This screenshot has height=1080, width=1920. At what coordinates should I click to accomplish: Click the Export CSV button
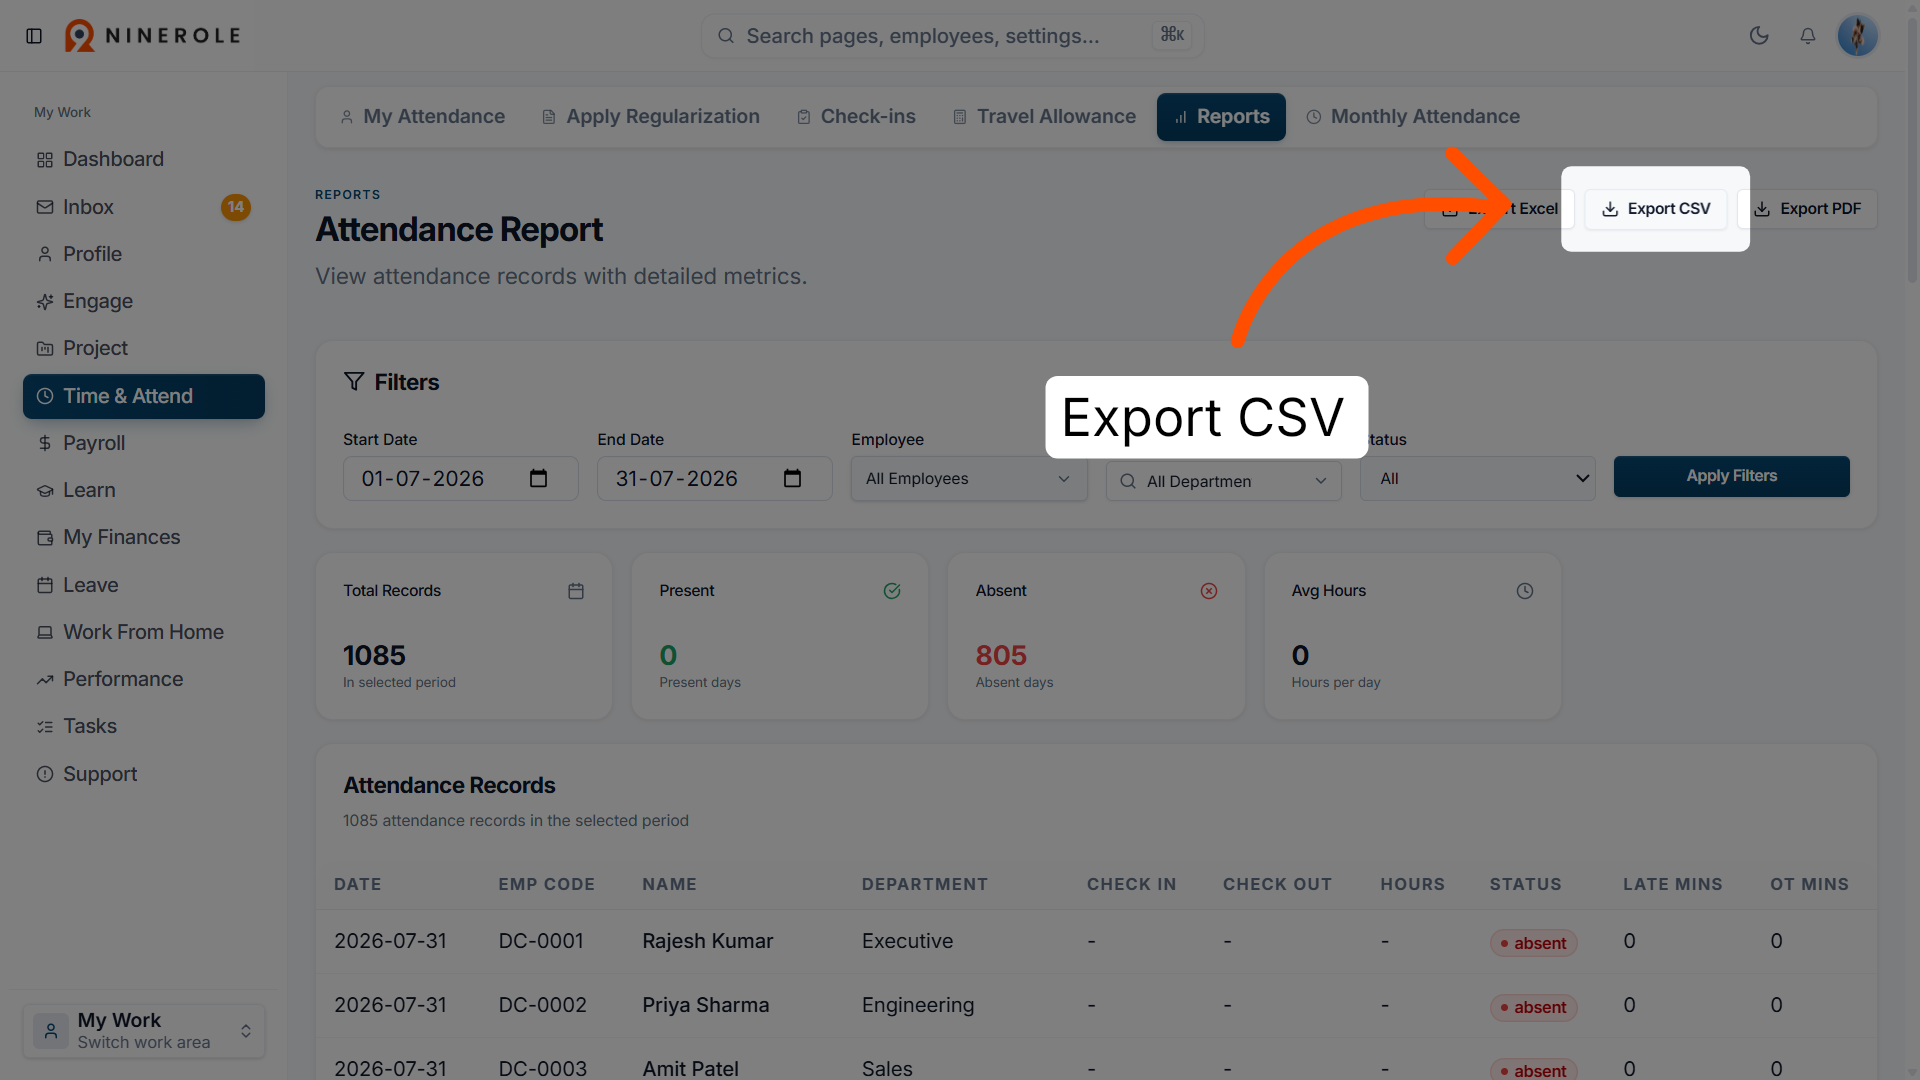1655,209
